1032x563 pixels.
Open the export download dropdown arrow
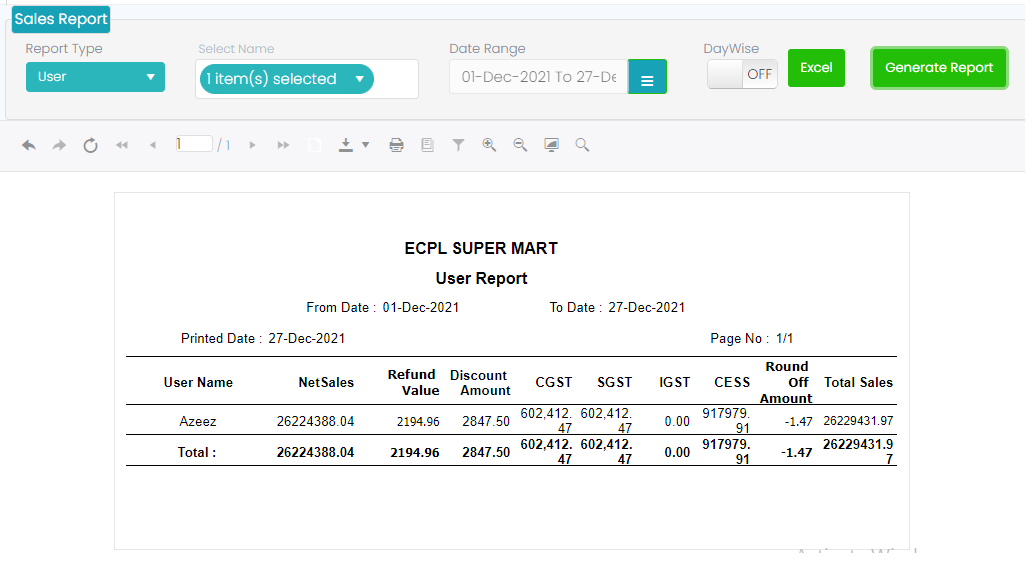coord(365,145)
